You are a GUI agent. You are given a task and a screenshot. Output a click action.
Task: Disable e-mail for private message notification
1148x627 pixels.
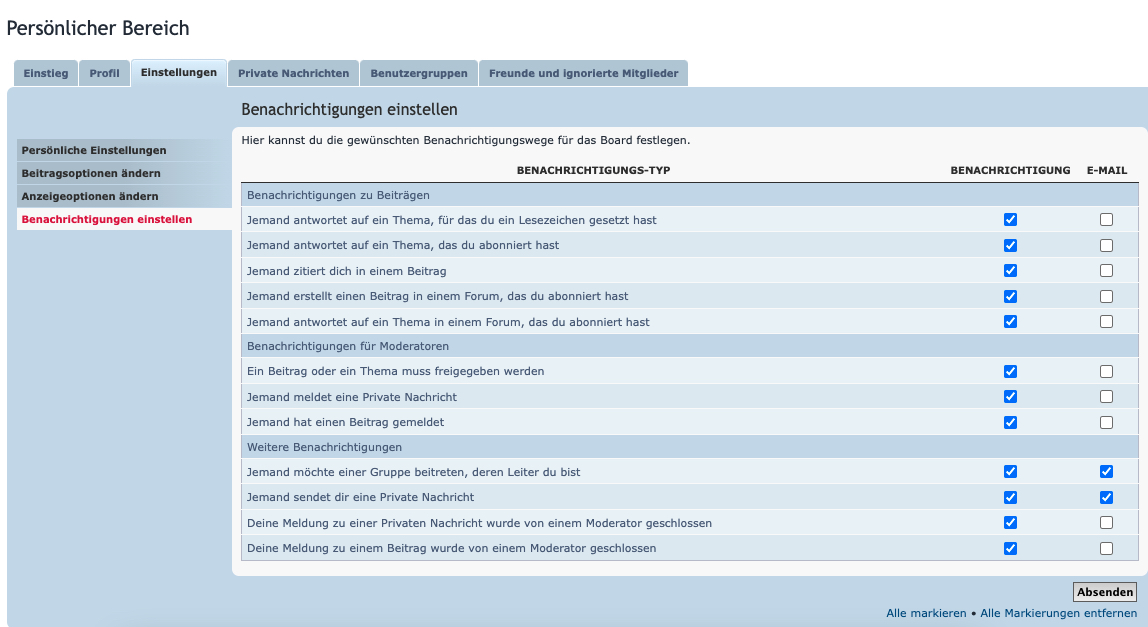[1106, 497]
